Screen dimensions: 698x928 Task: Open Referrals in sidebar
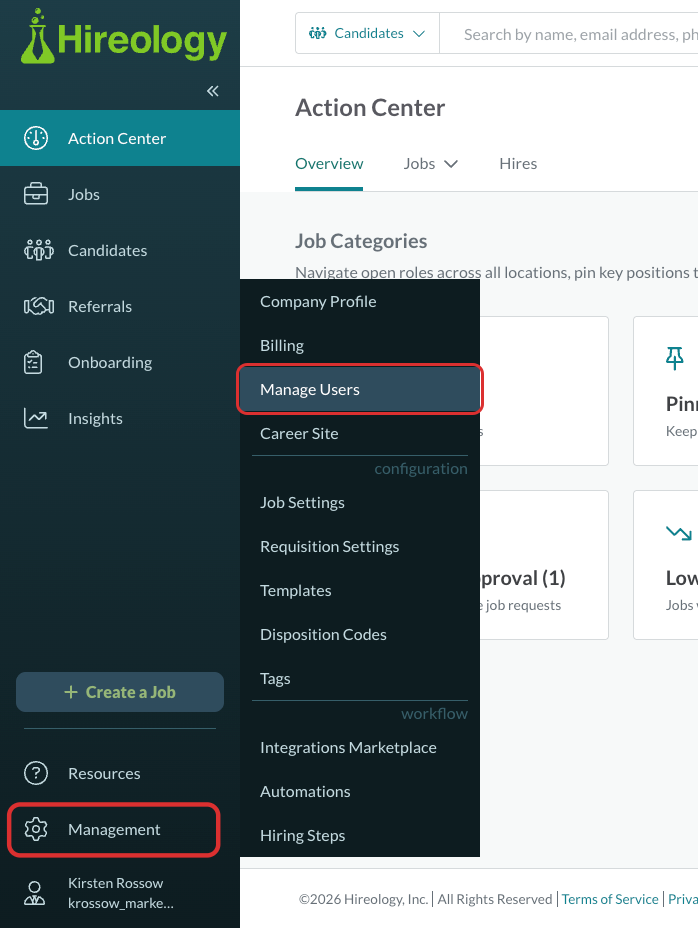pos(120,306)
